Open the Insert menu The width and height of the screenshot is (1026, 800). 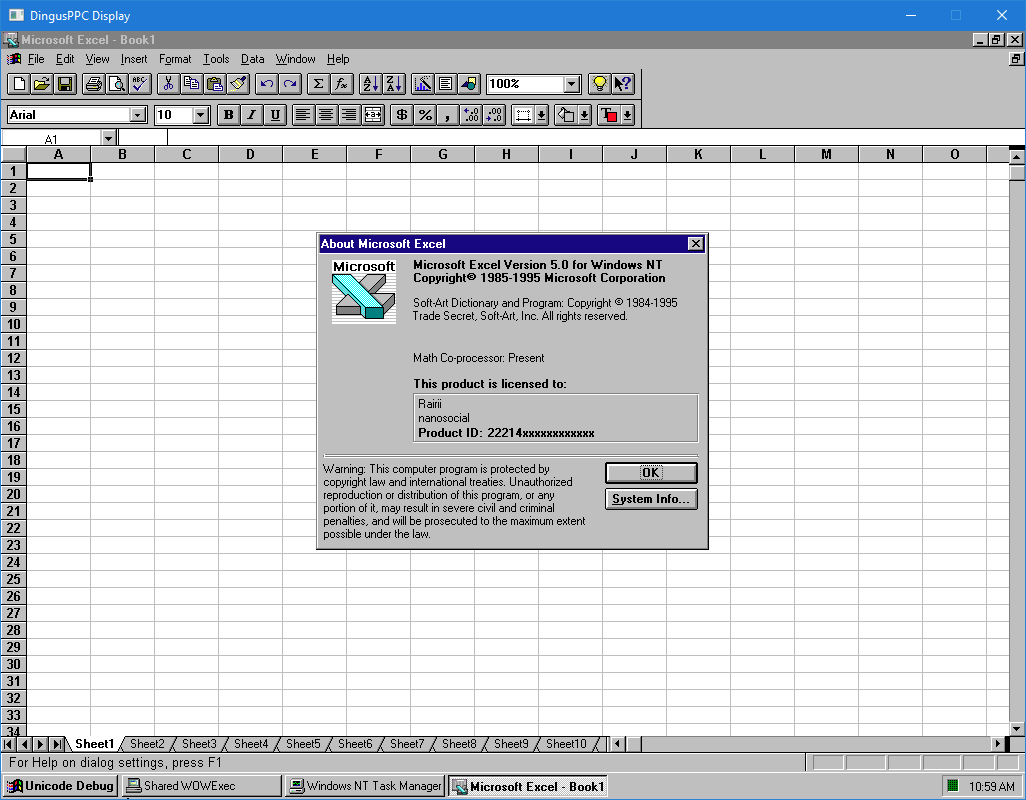(x=133, y=59)
